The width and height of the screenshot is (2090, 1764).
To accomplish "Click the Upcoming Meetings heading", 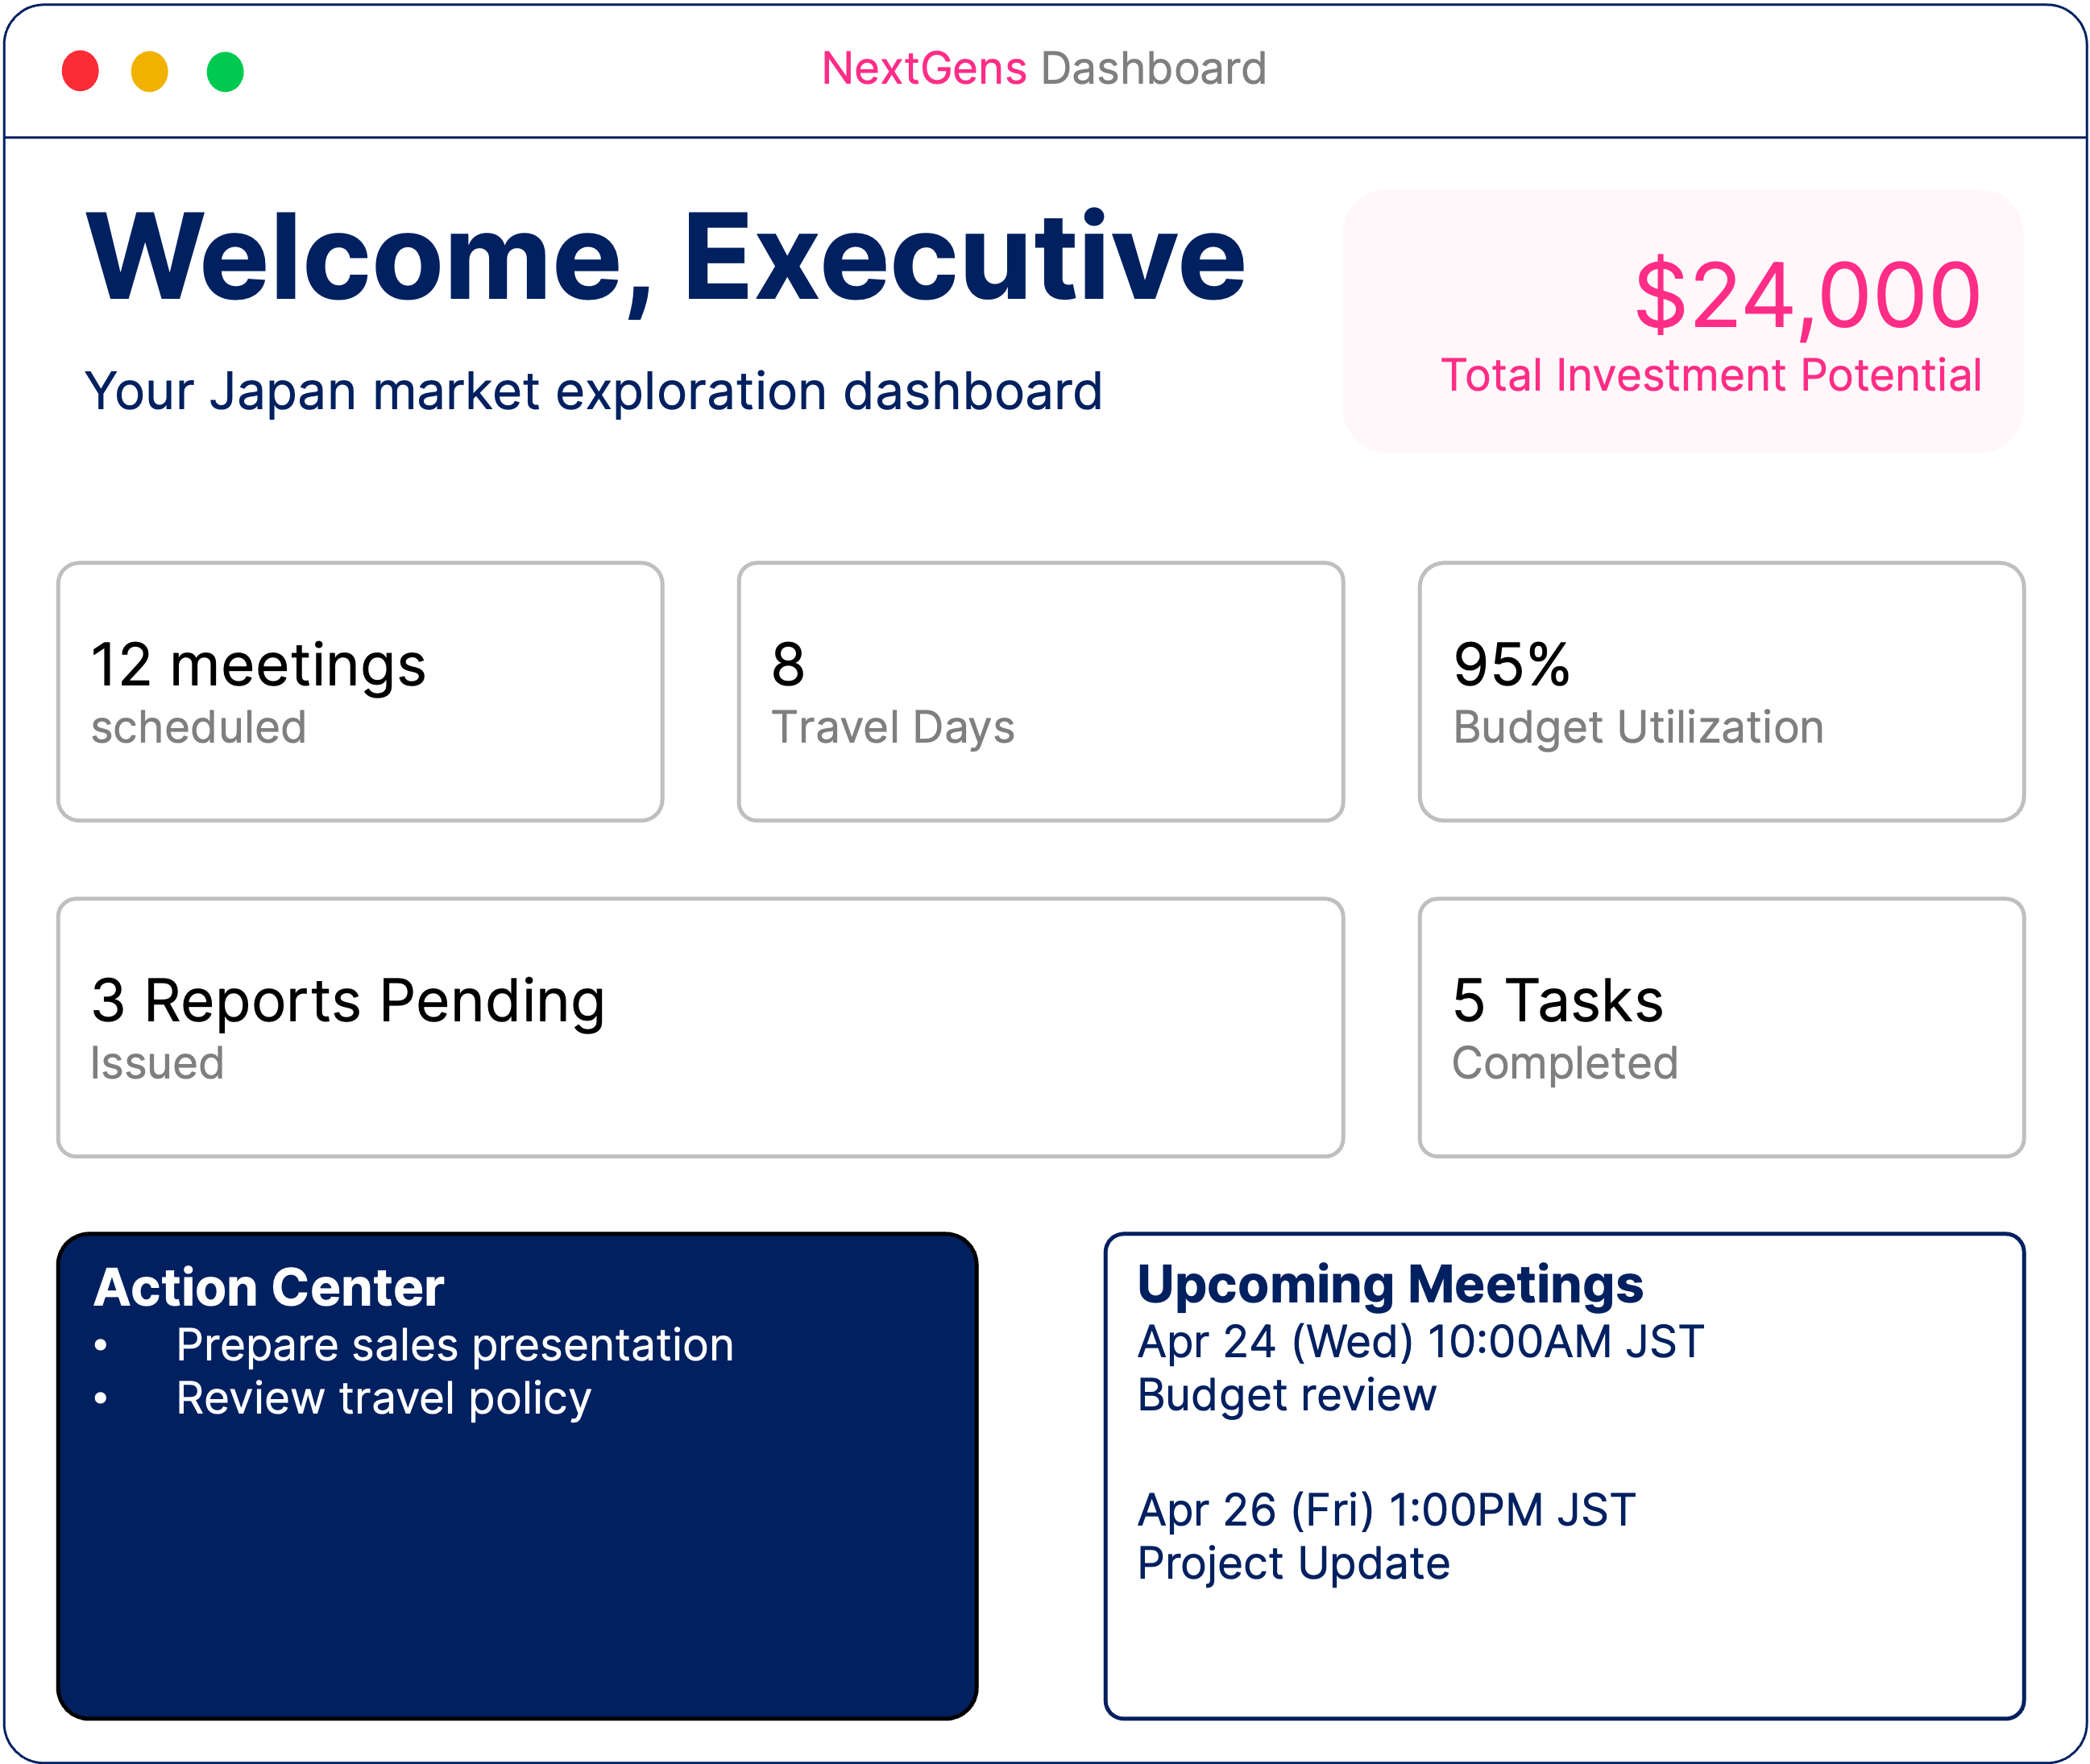I will 1390,1284.
